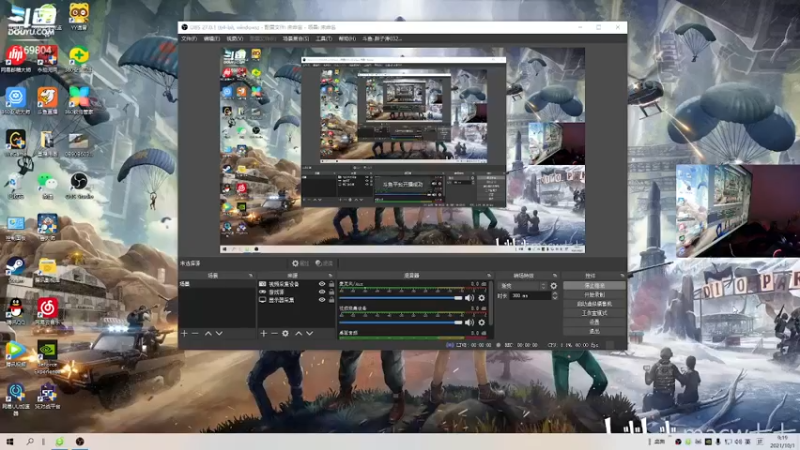Image resolution: width=800 pixels, height=450 pixels.
Task: Add a new scene with the plus icon
Action: [x=184, y=333]
